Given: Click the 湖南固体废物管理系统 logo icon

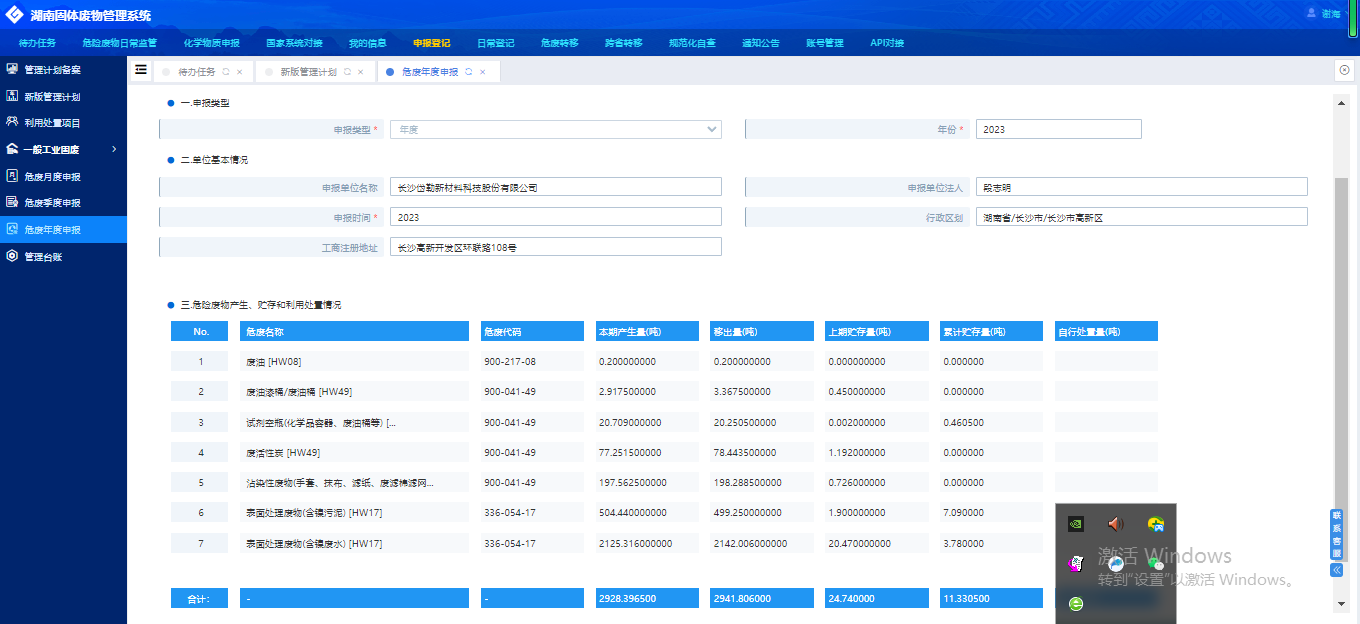Looking at the screenshot, I should point(15,15).
